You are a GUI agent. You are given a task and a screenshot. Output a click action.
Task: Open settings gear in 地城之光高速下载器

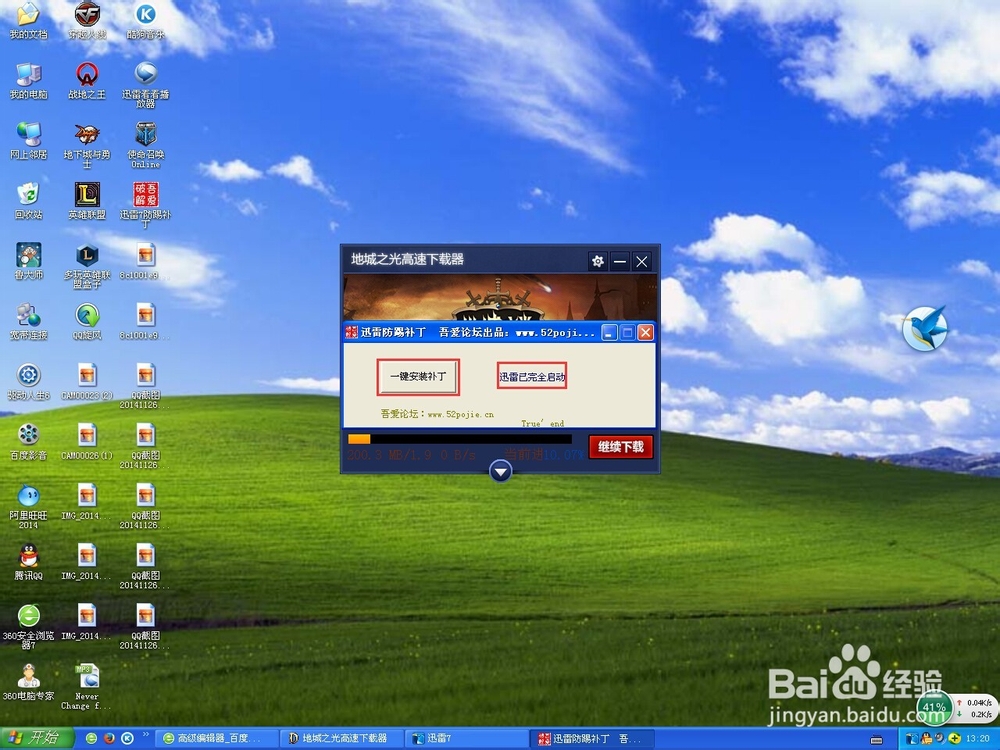click(598, 261)
